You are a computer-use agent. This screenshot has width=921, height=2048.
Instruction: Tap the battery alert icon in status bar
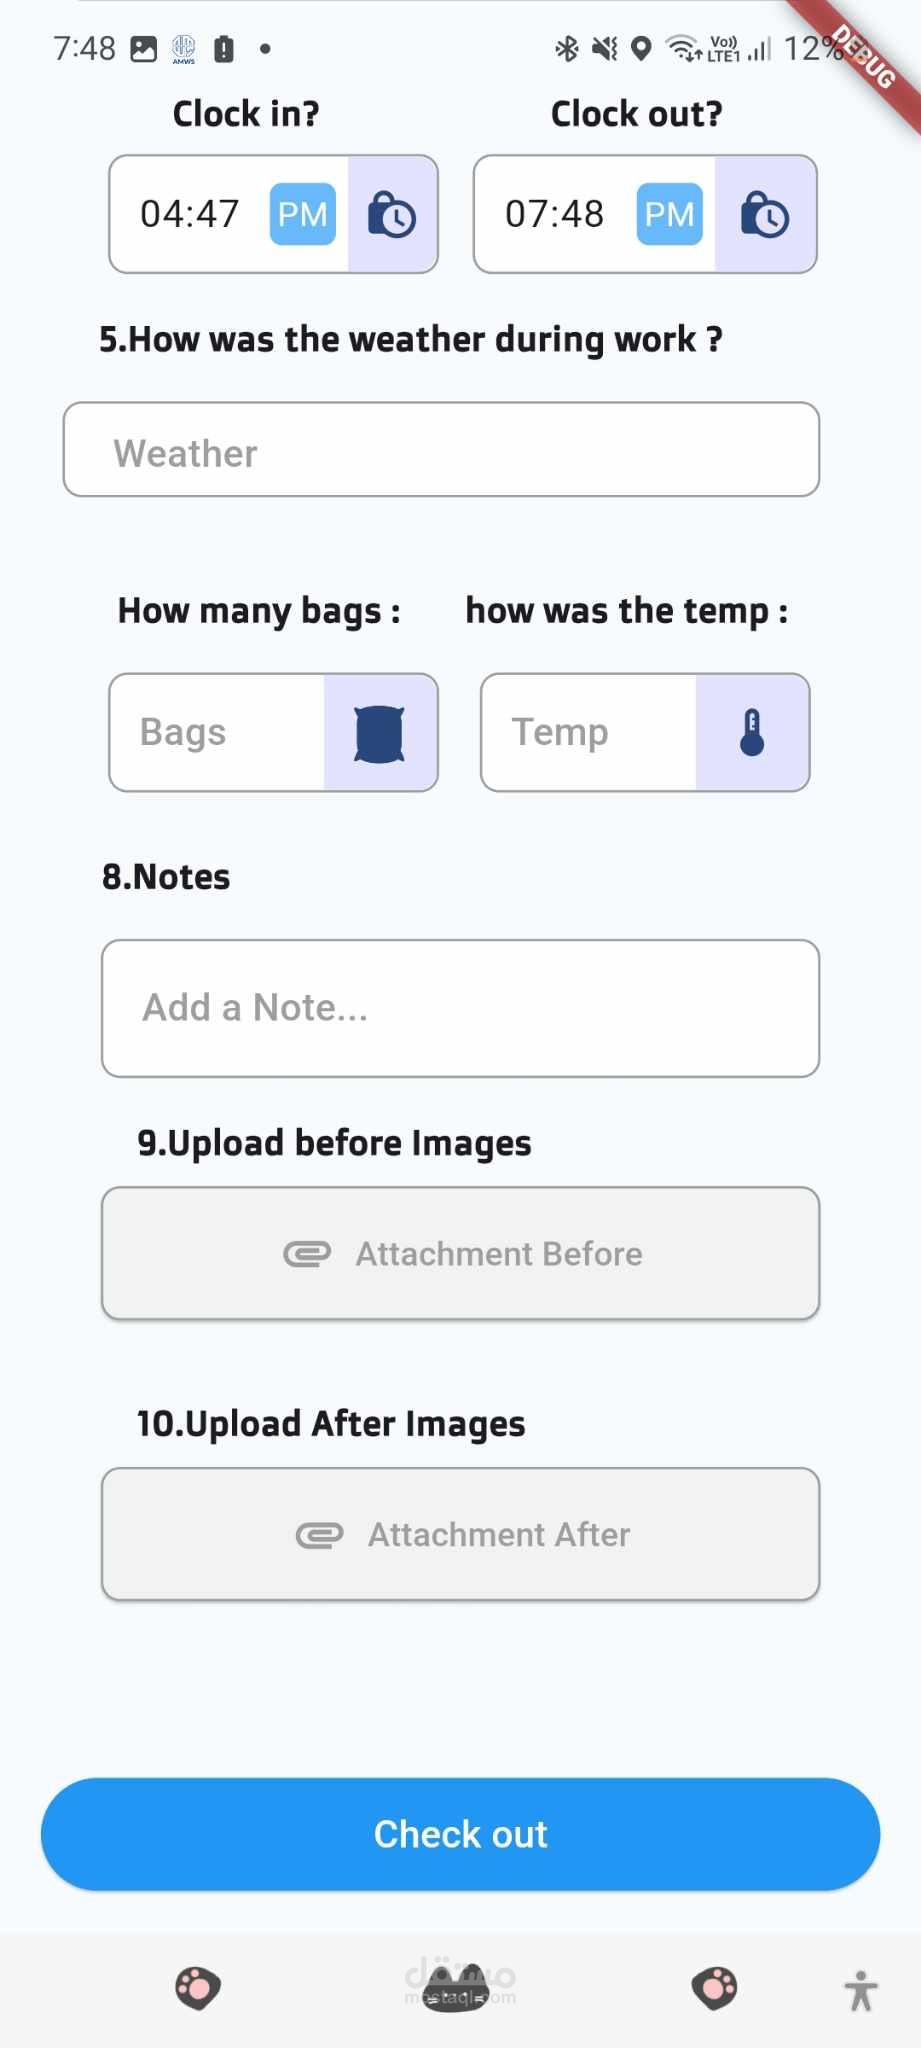224,49
